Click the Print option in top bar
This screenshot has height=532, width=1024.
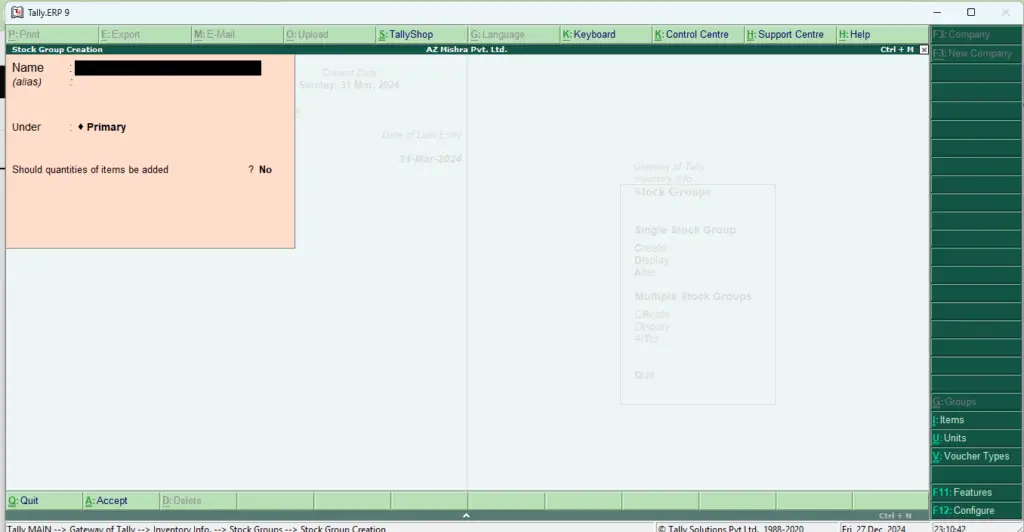[52, 35]
